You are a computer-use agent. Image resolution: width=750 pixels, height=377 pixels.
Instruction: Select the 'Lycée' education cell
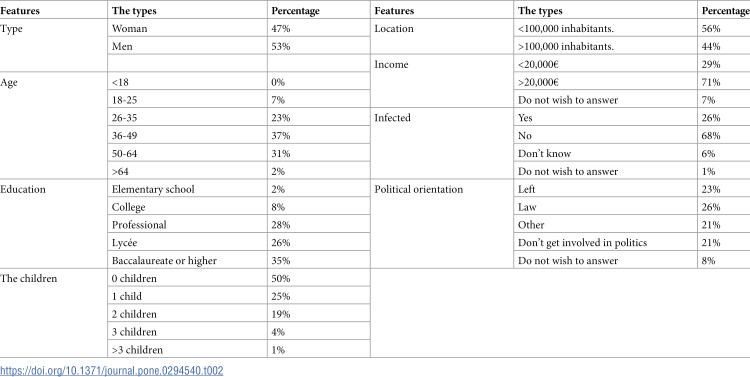pyautogui.click(x=188, y=243)
